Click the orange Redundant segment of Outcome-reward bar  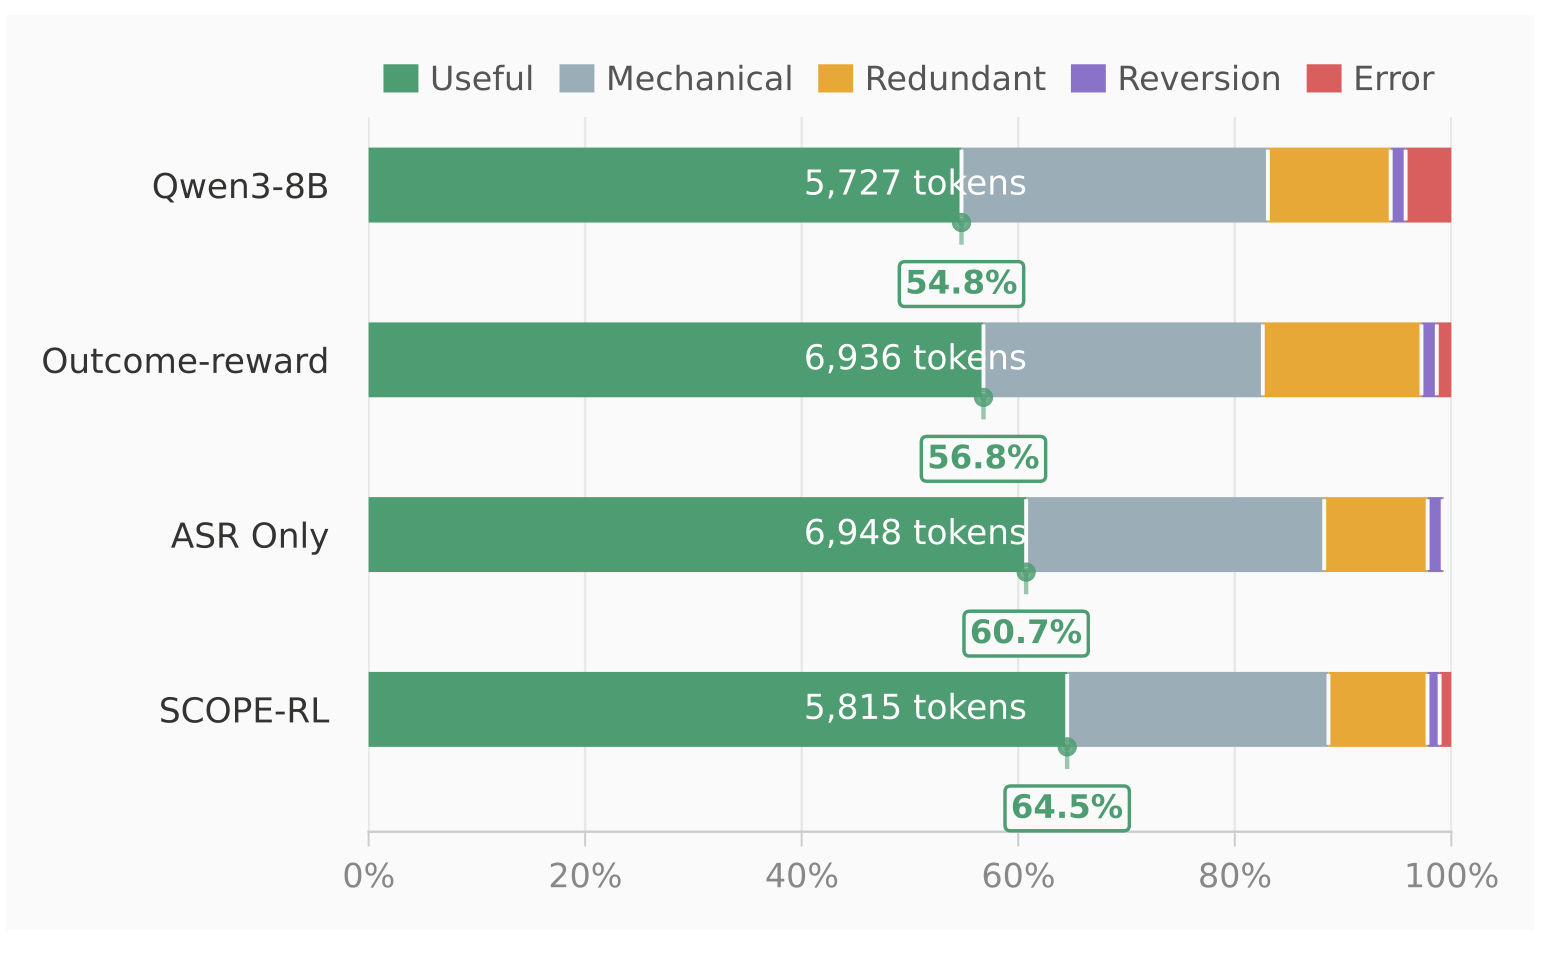(1342, 360)
